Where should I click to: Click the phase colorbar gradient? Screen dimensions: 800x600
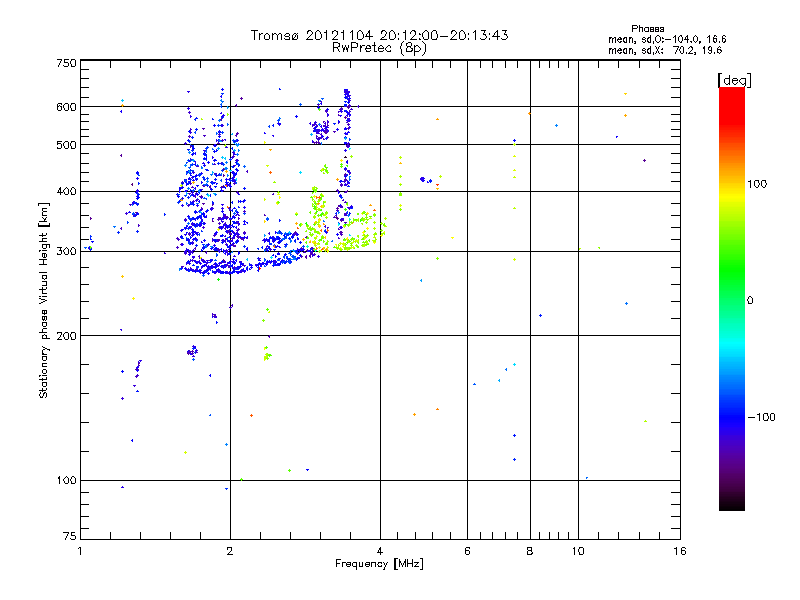click(732, 299)
